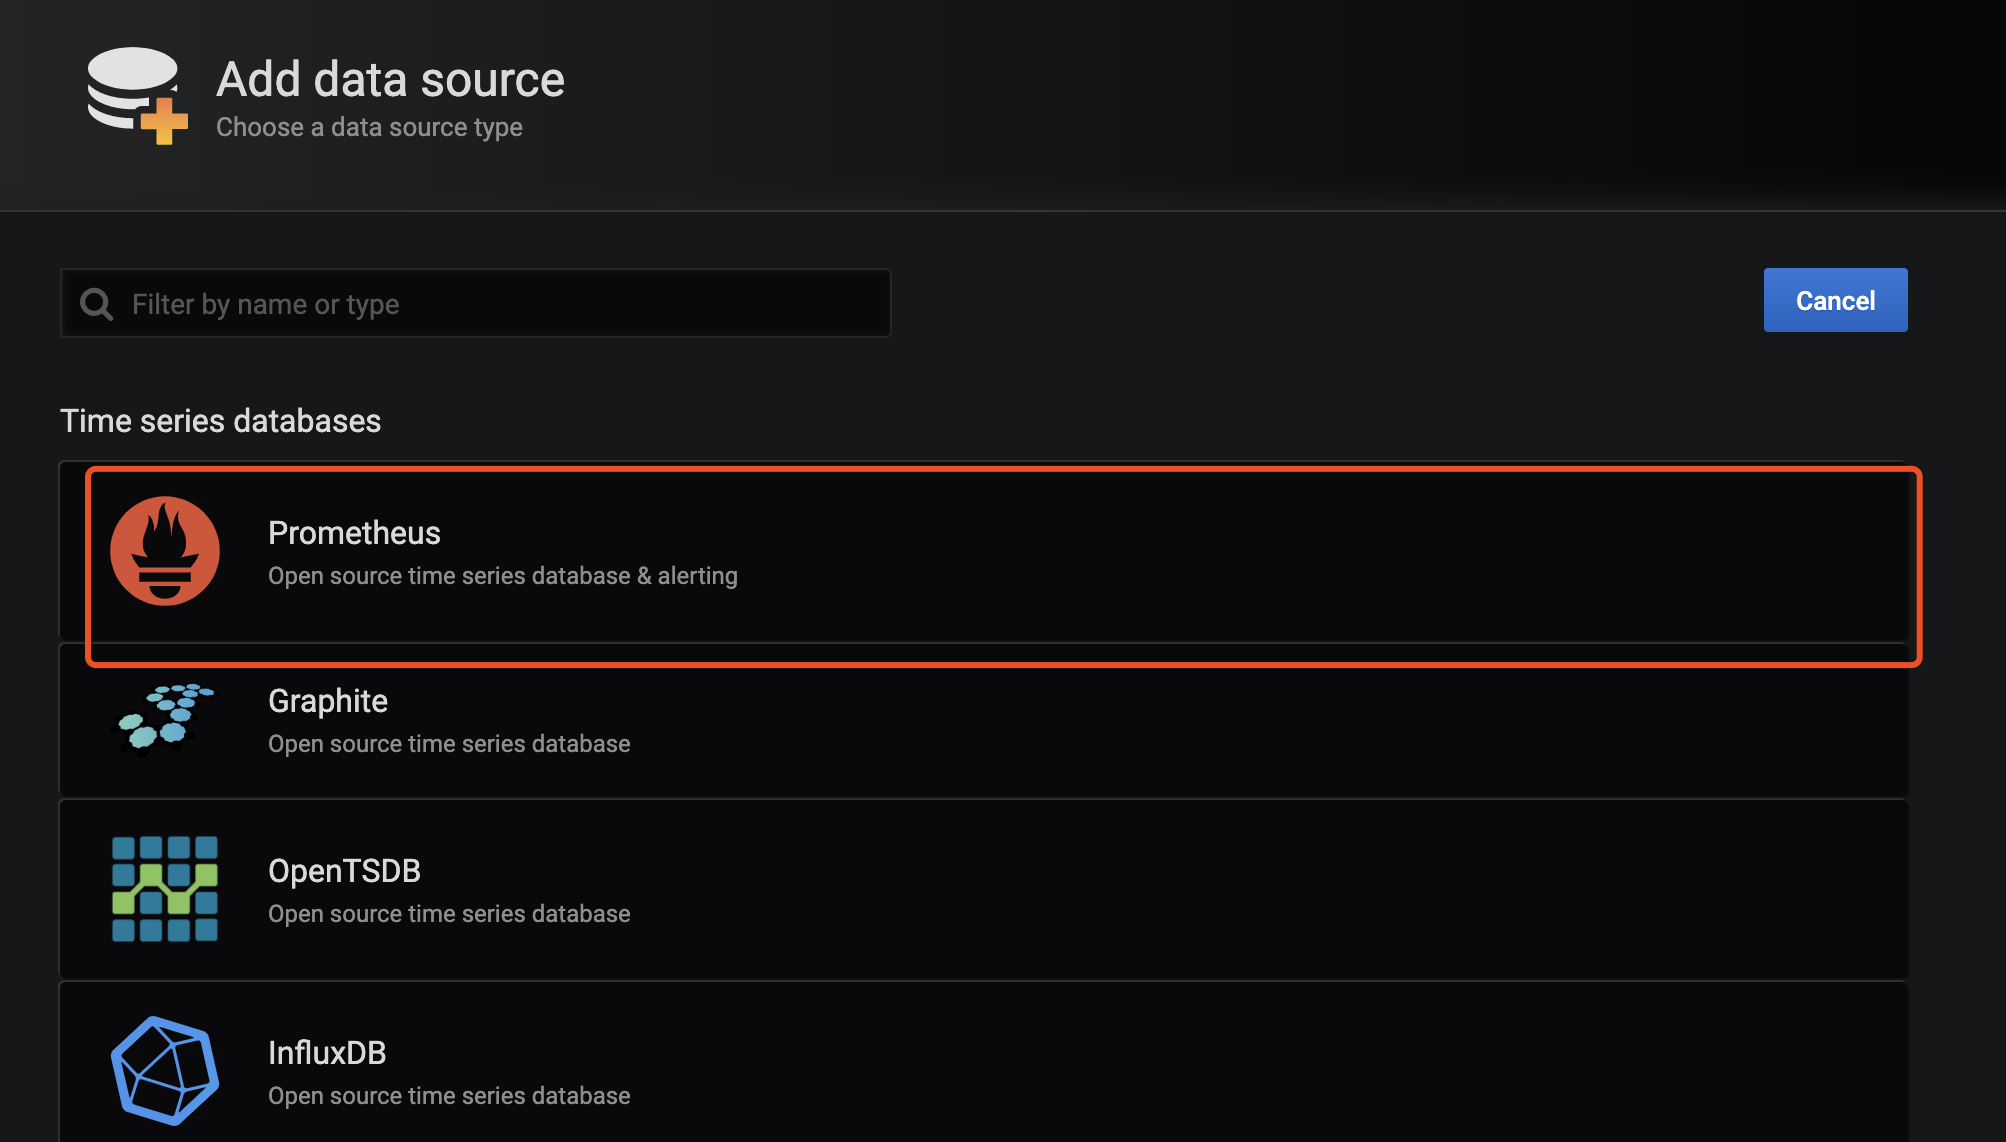Click the 'Time series databases' heading
The height and width of the screenshot is (1142, 2006).
[220, 421]
